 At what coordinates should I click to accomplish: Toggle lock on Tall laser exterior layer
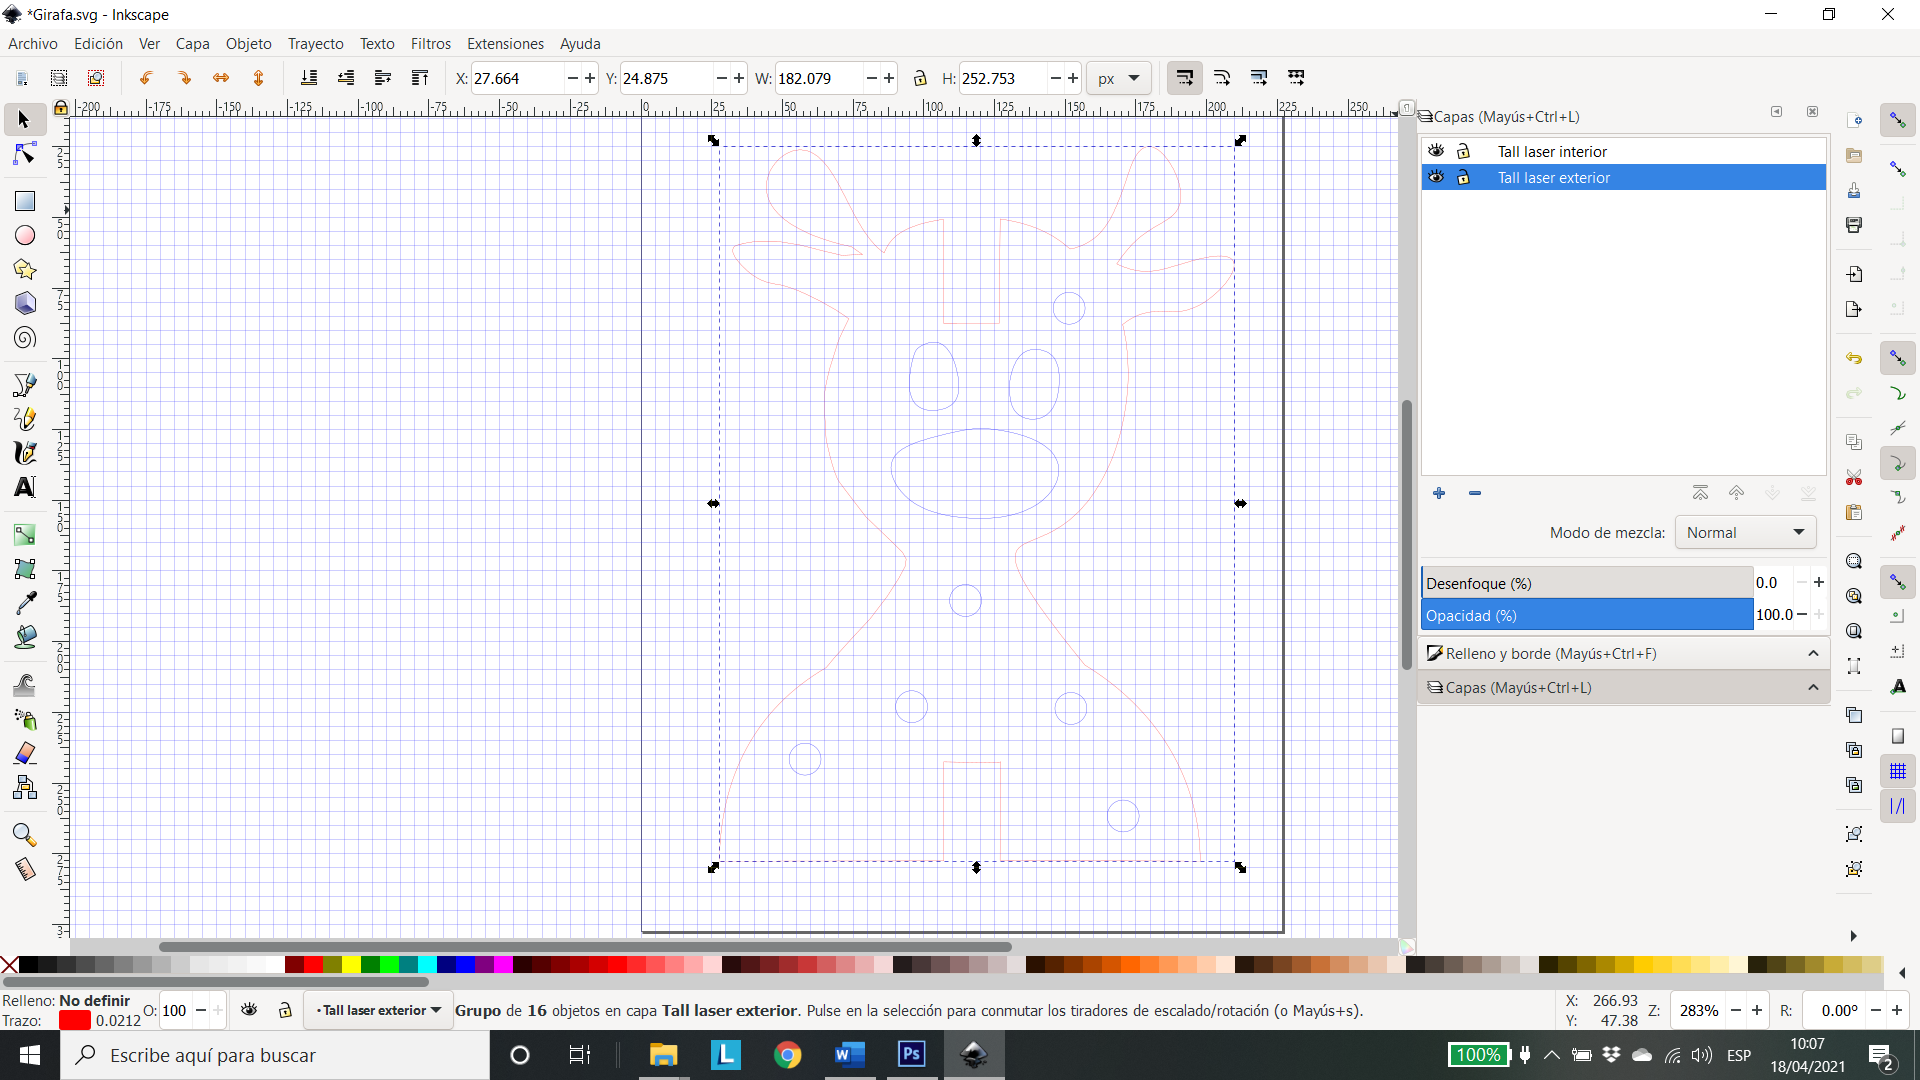(1464, 177)
